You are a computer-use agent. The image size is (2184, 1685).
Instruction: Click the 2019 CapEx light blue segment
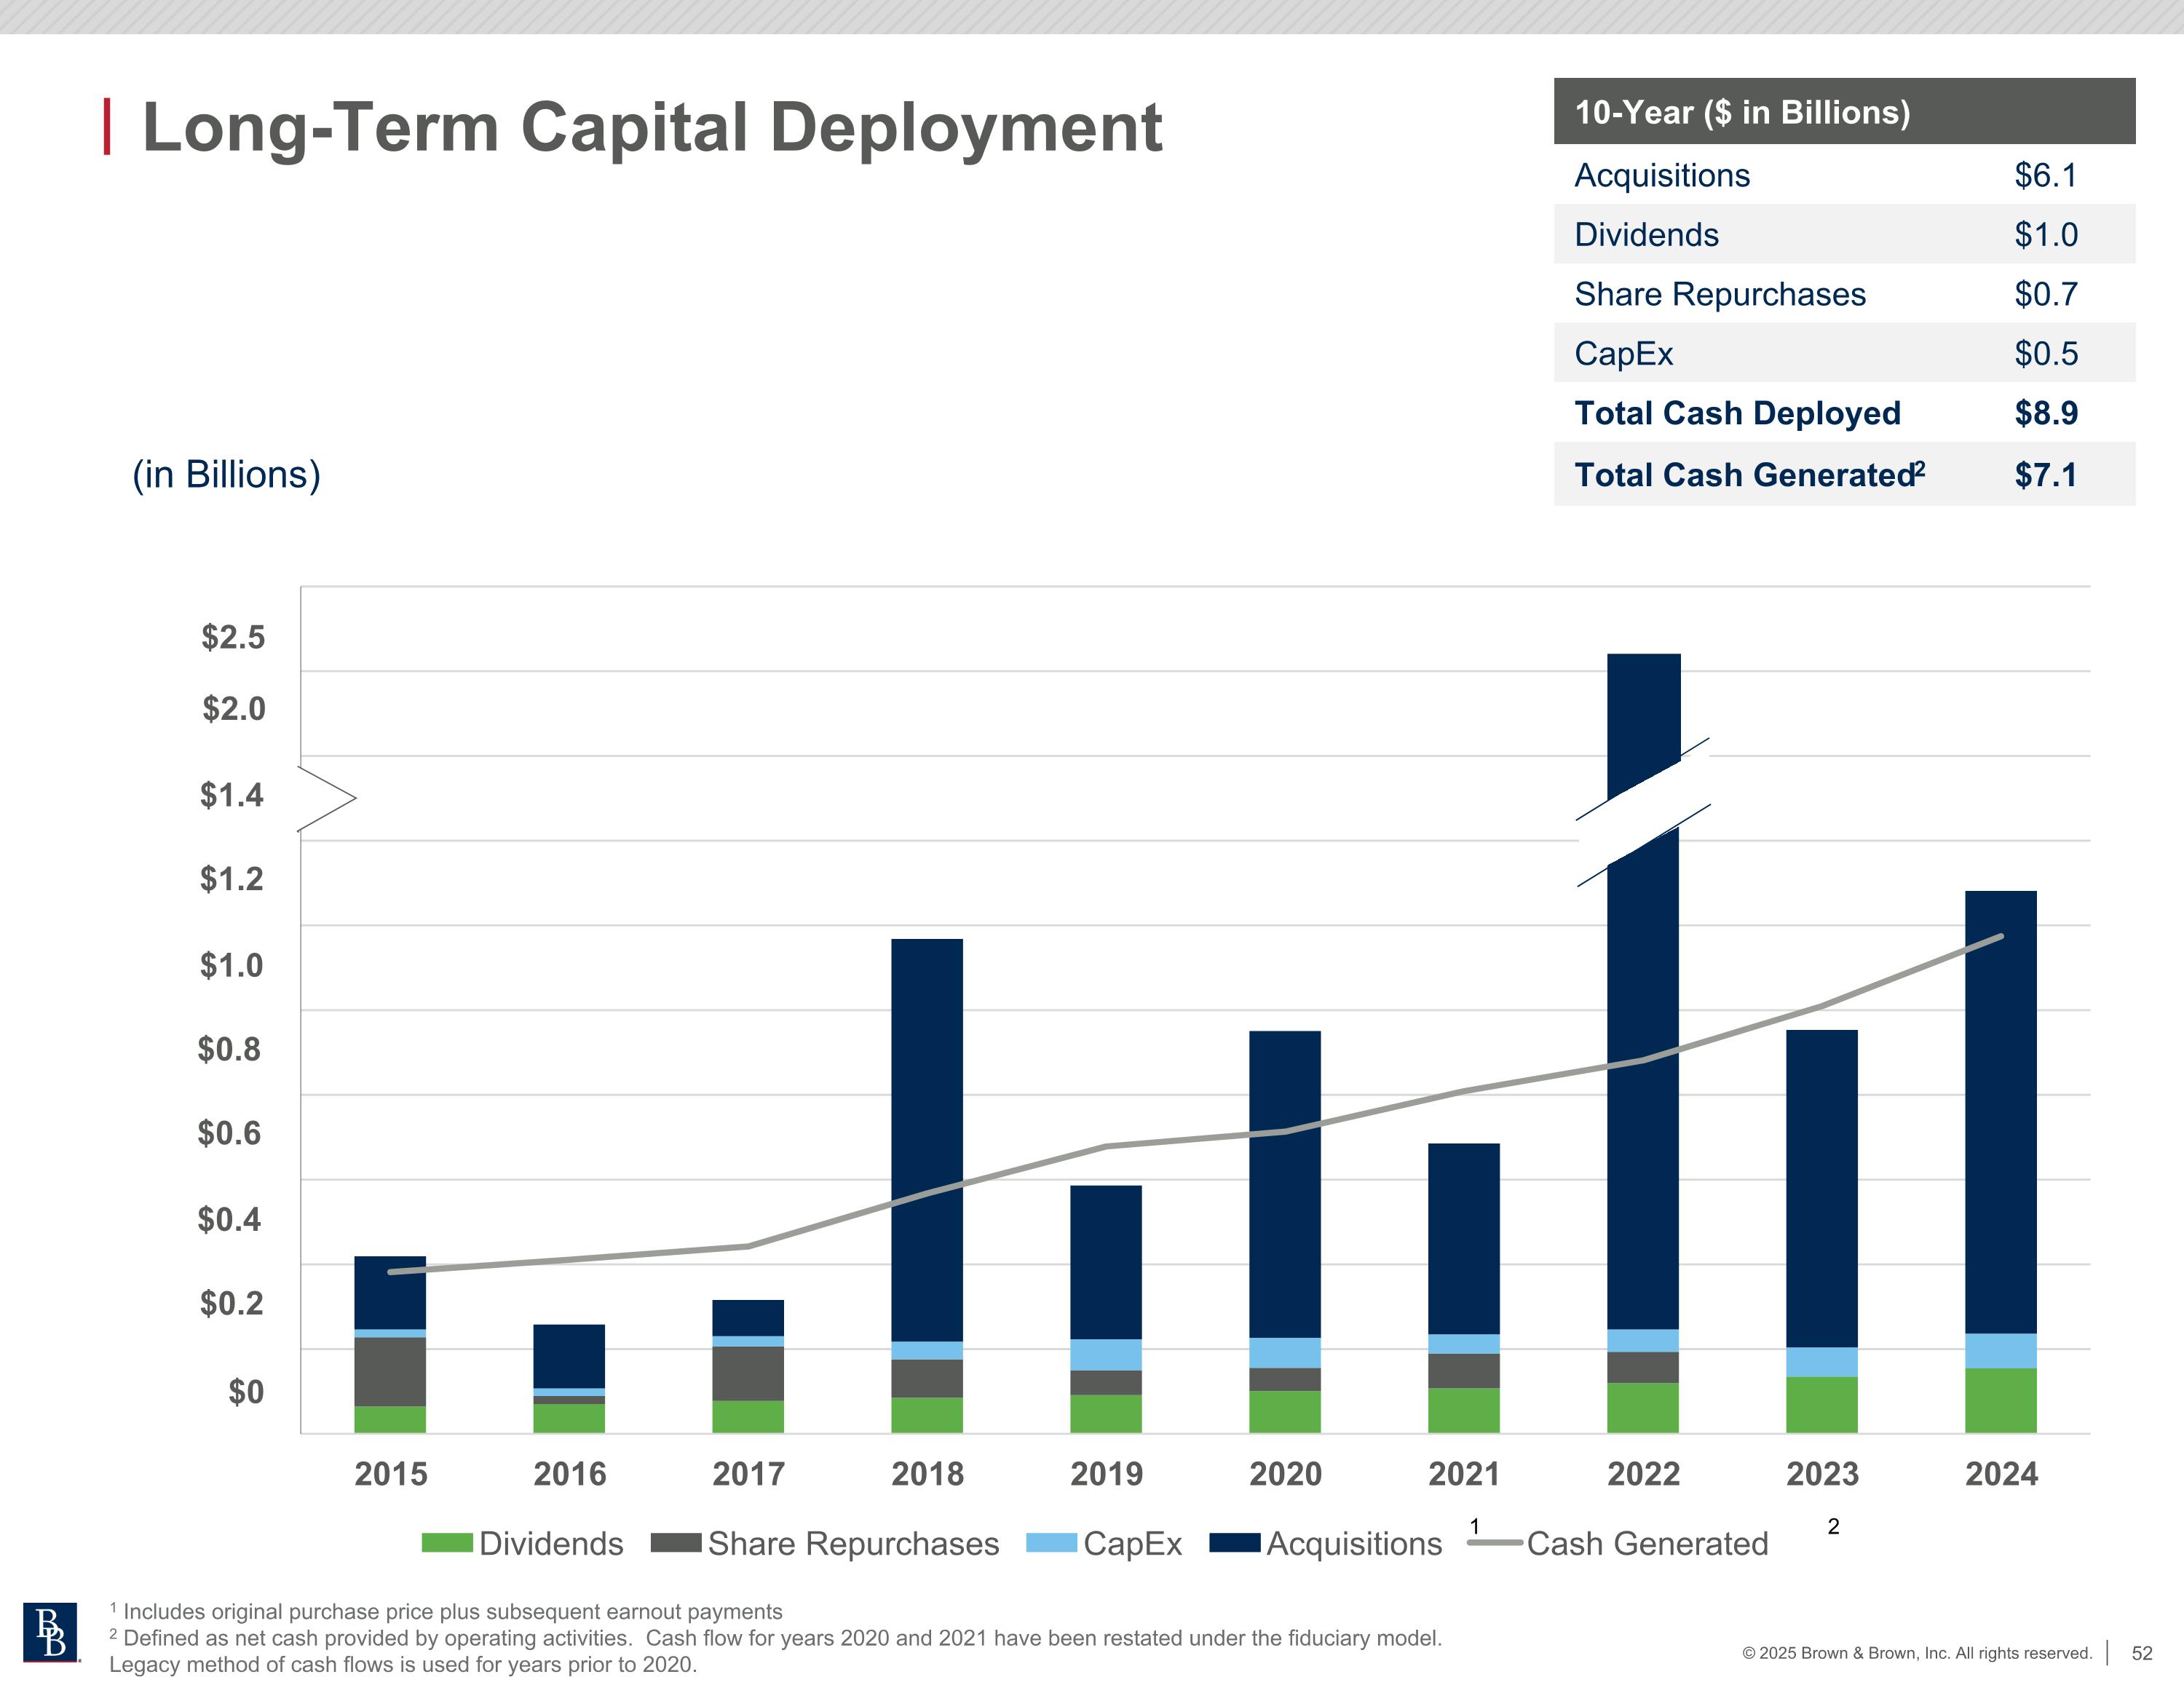1105,1354
